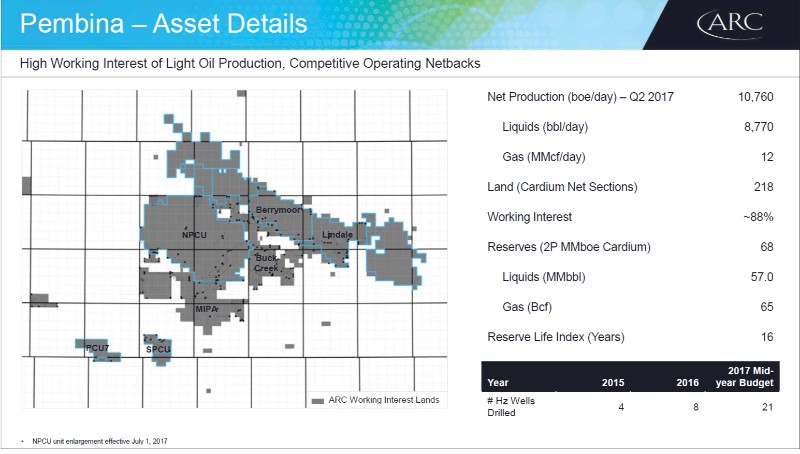Click the gray legend swatch for ARC lands
Viewport: 800px width, 454px height.
318,401
